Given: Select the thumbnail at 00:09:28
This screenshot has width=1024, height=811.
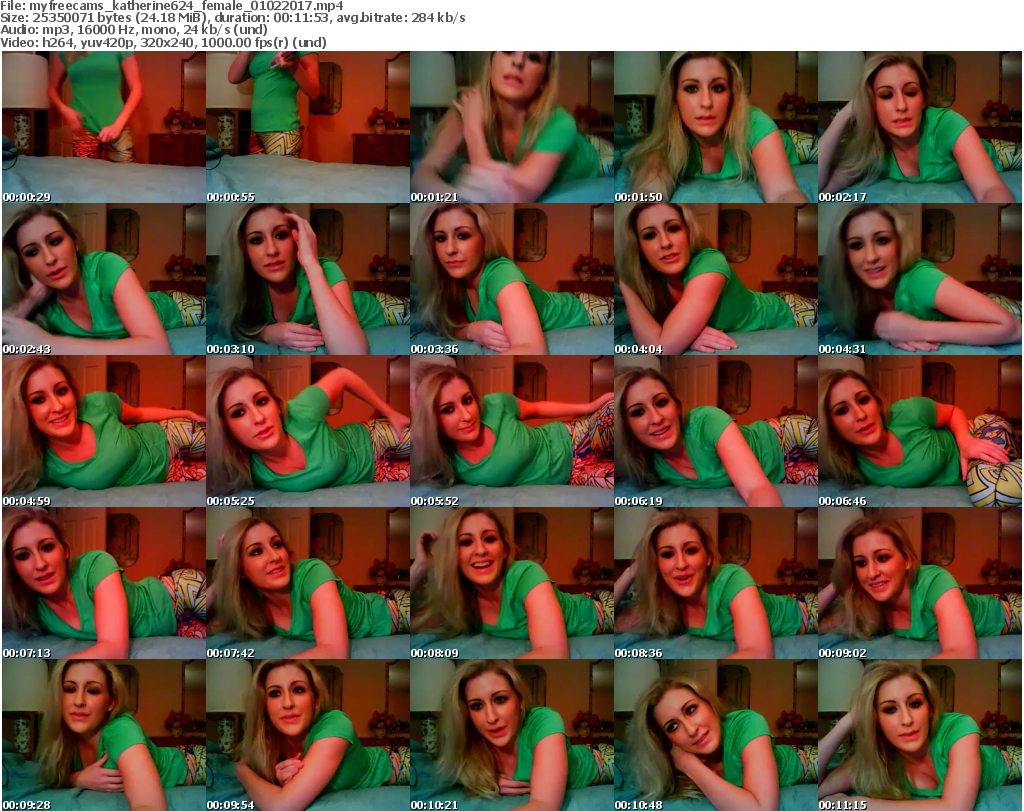Looking at the screenshot, I should (104, 735).
